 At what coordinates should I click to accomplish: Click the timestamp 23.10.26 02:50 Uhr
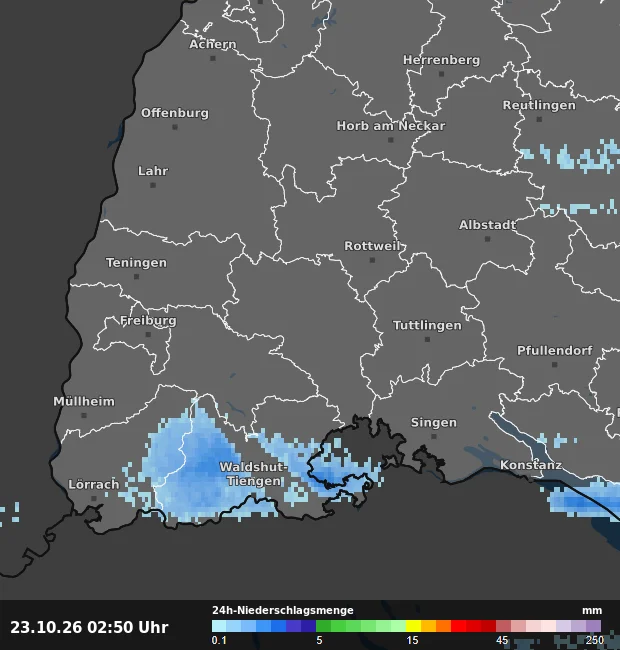click(89, 627)
